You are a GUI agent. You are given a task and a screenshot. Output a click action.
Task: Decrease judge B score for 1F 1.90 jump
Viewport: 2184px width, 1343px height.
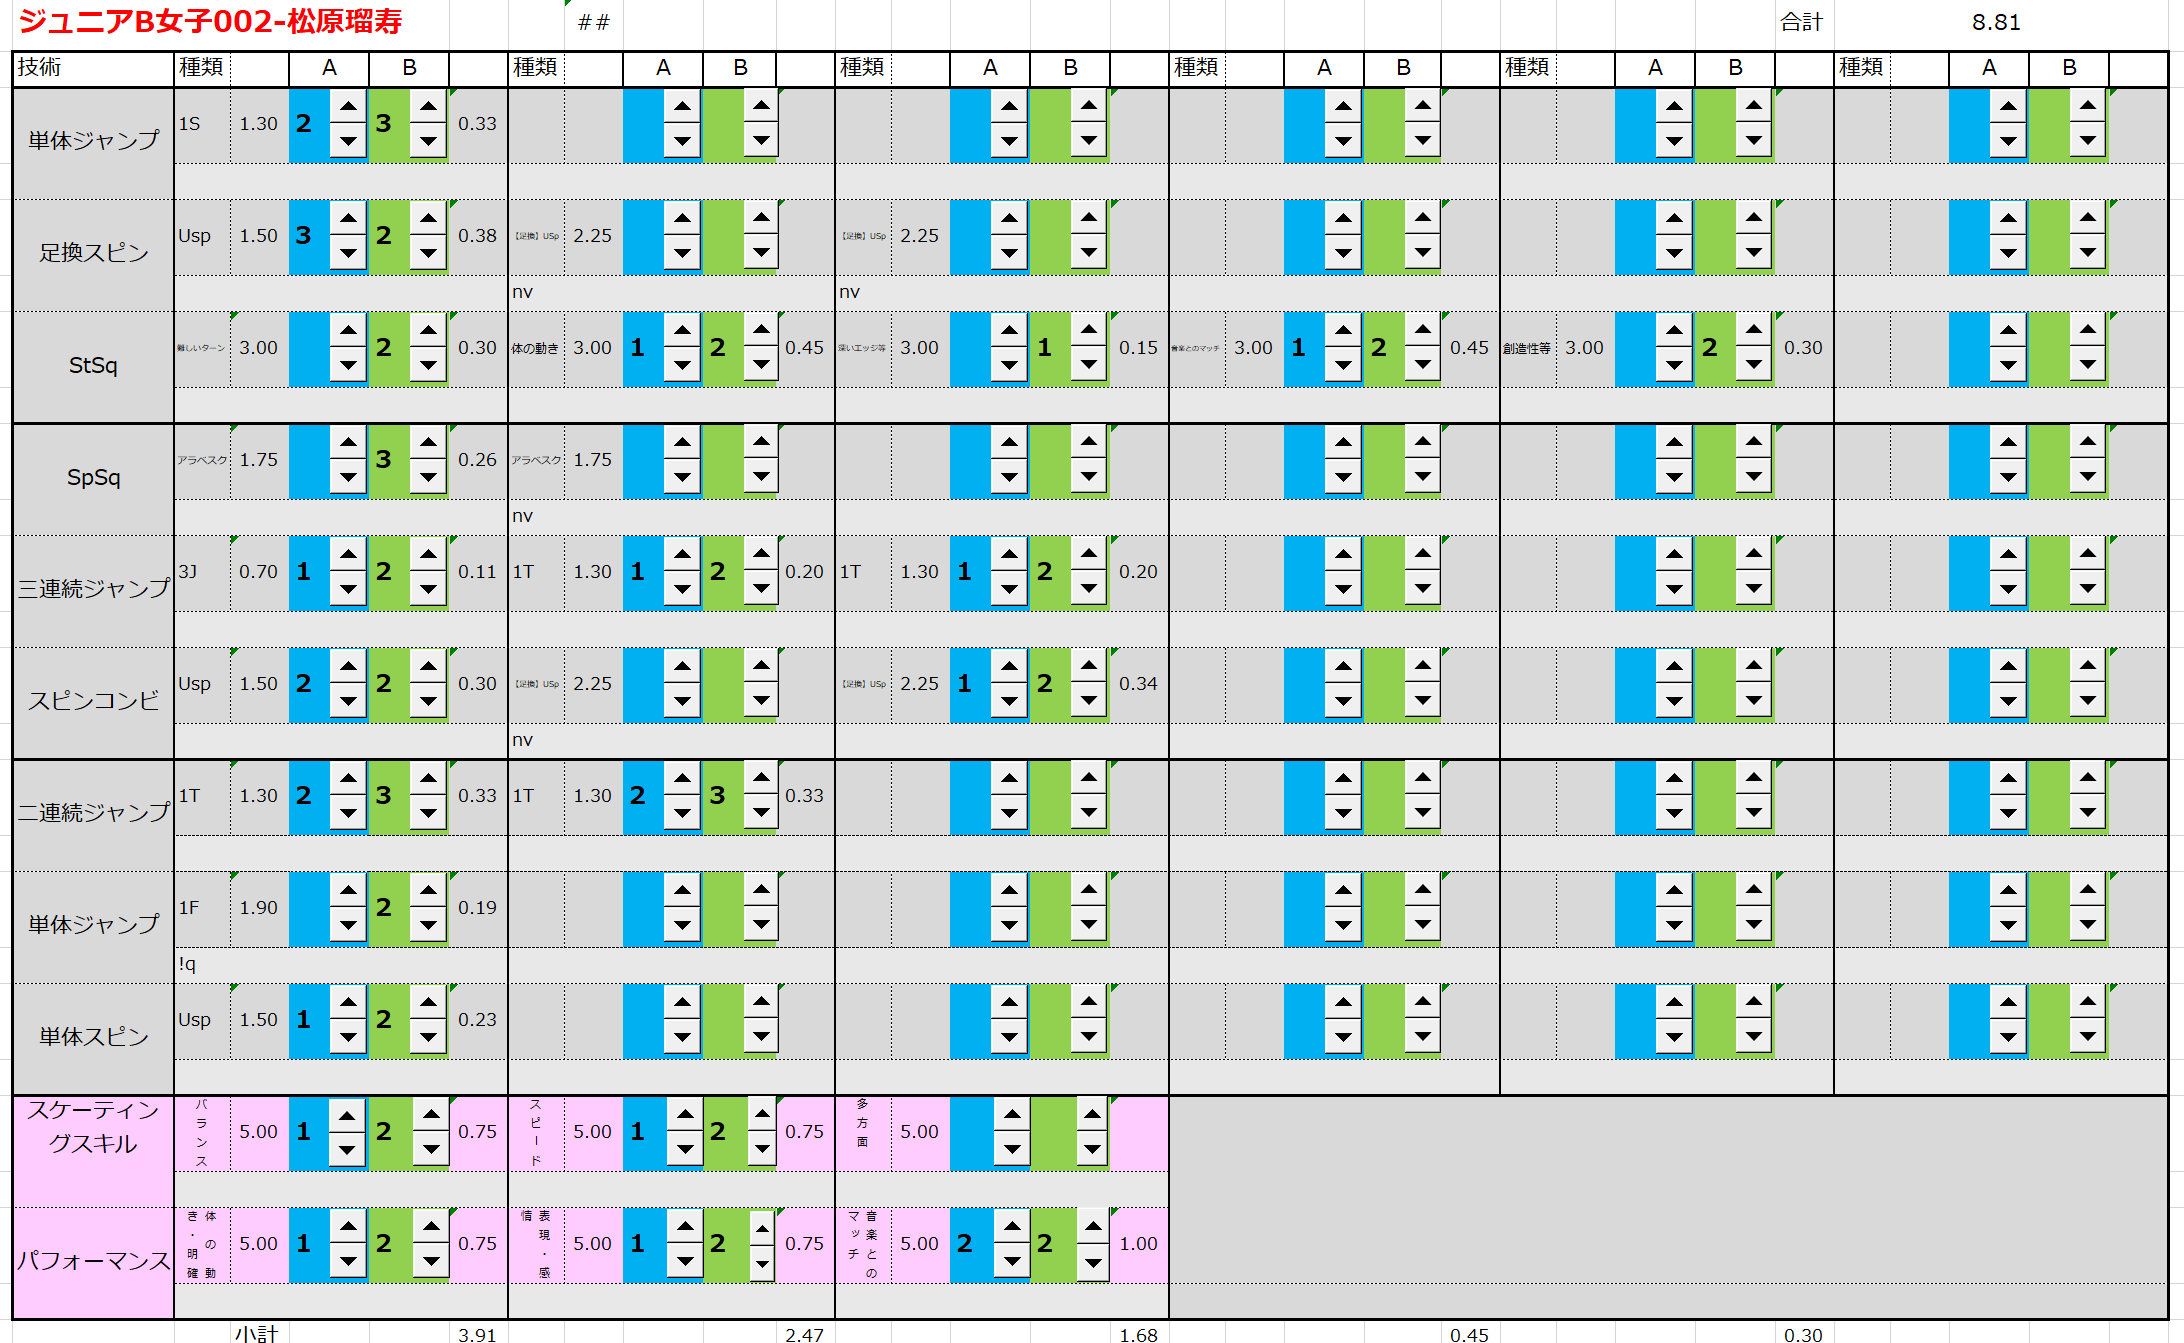click(428, 925)
